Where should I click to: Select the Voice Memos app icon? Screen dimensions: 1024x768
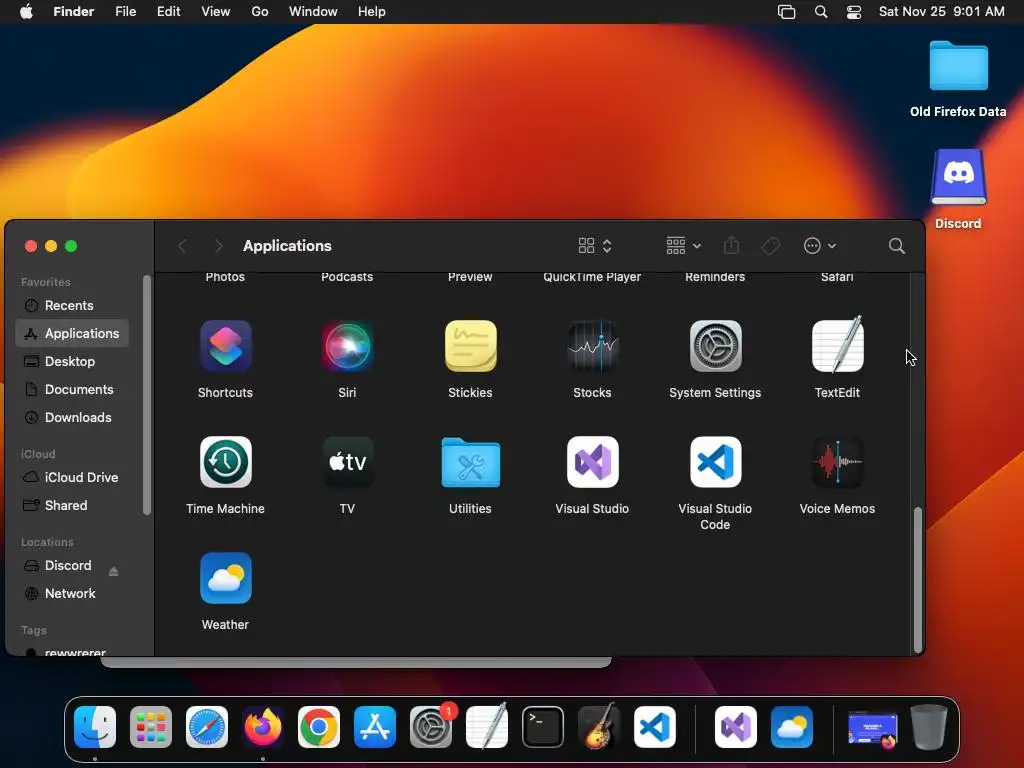(x=837, y=462)
